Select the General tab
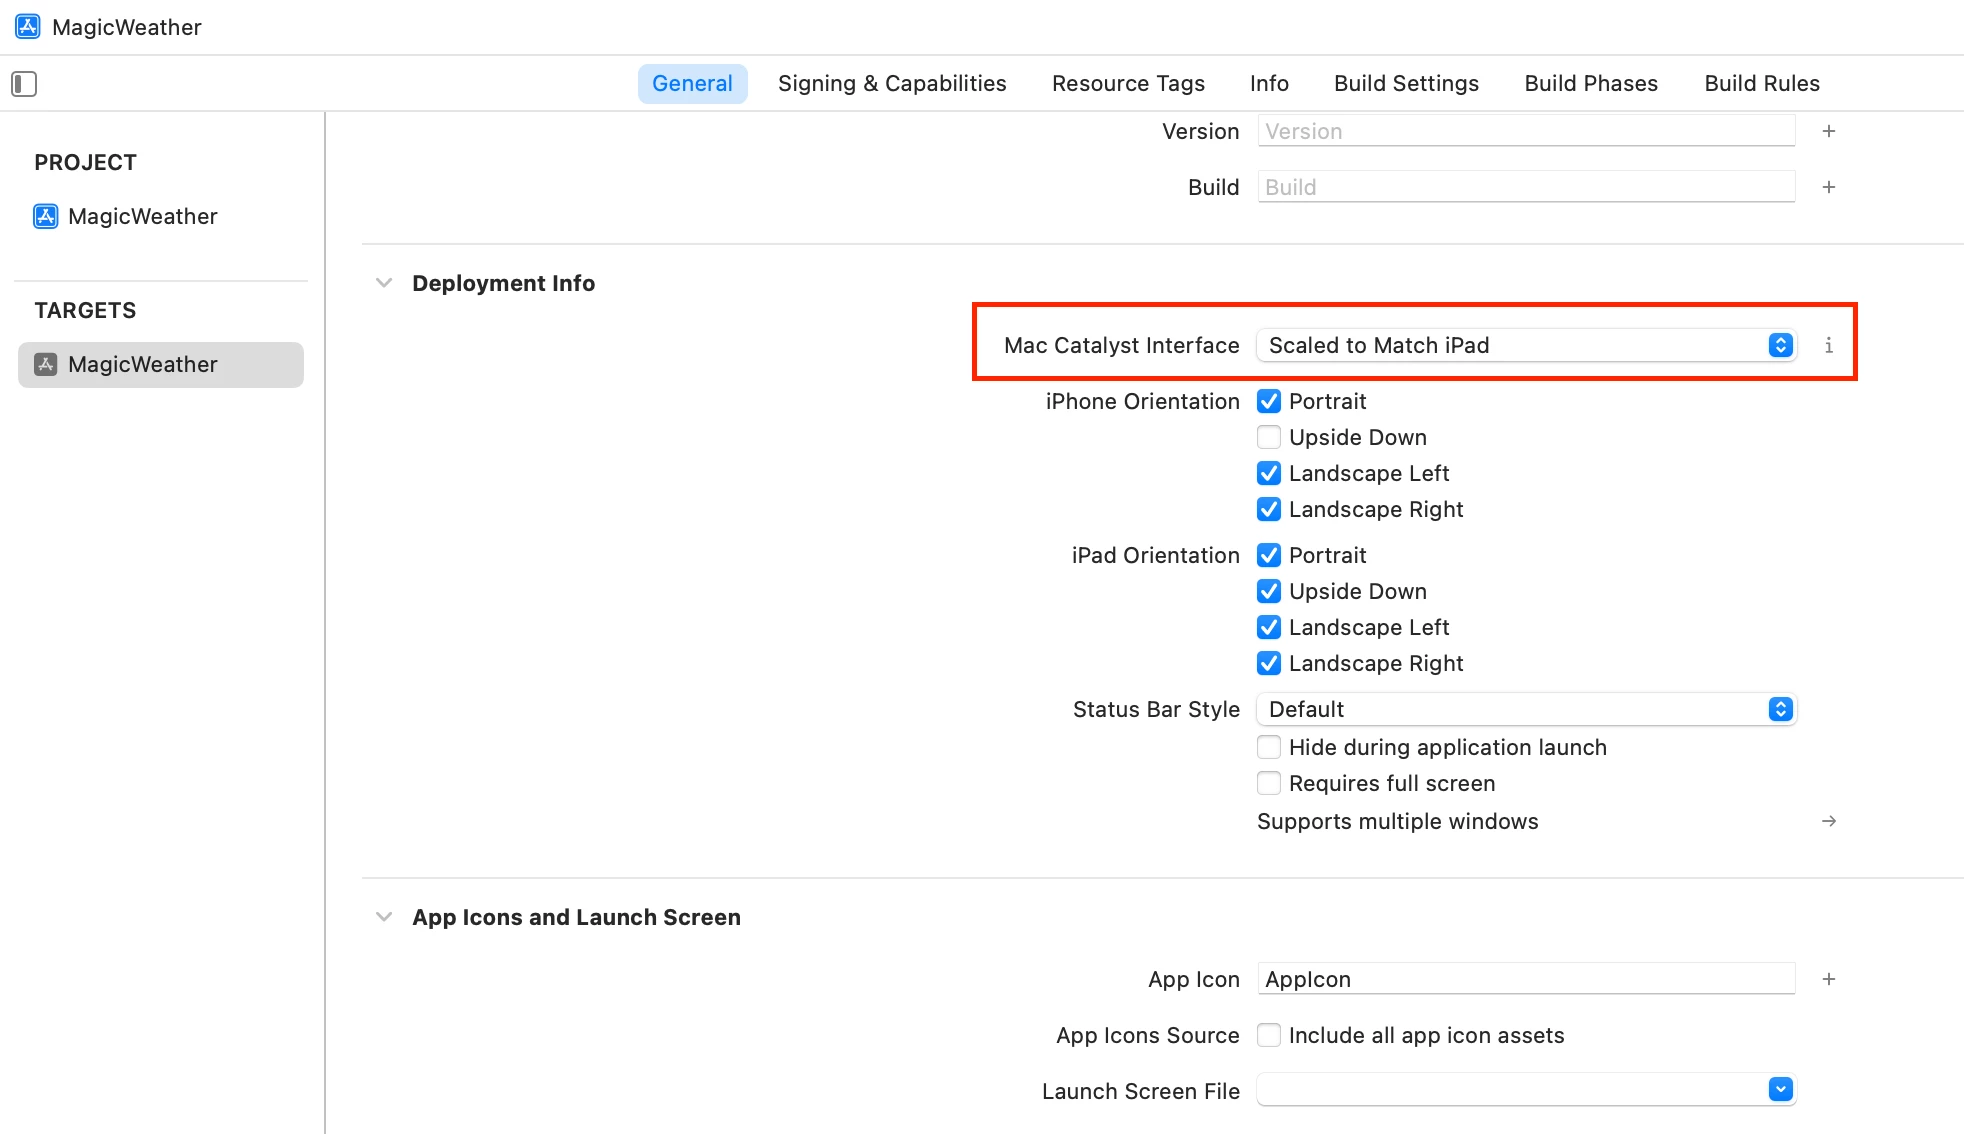This screenshot has width=1964, height=1134. click(x=692, y=84)
